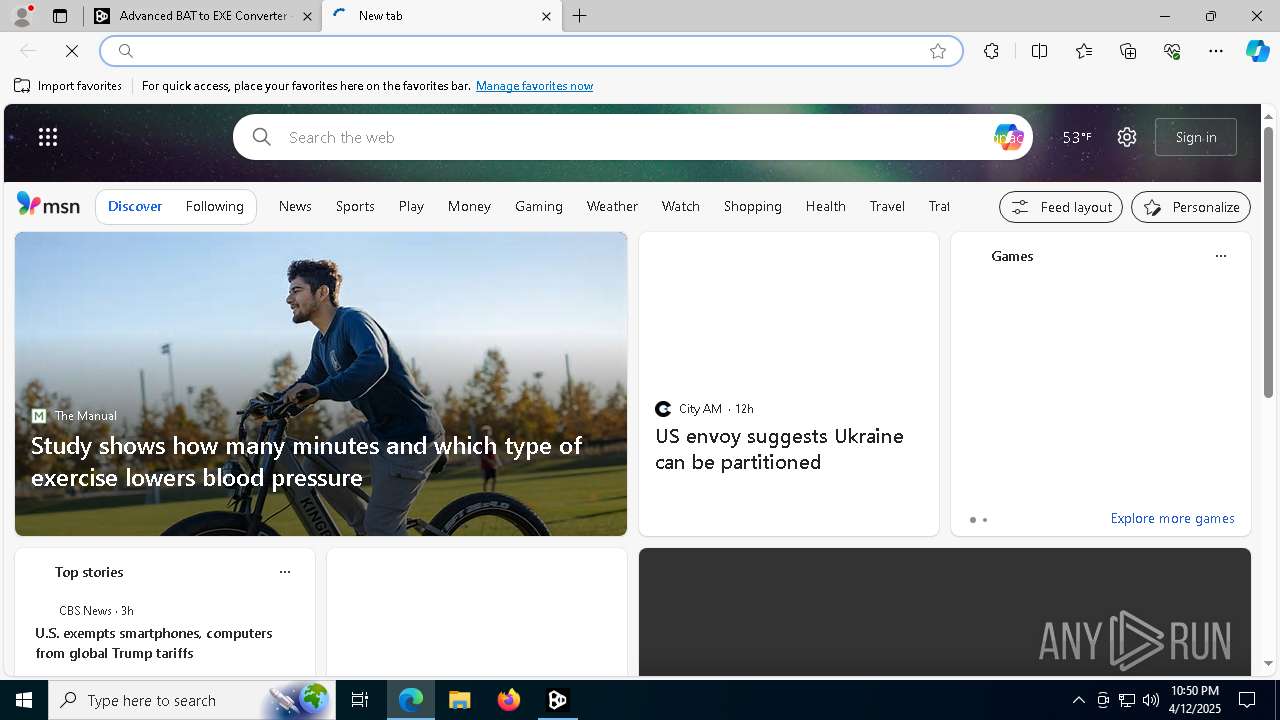
Task: Open the News category
Action: point(295,206)
